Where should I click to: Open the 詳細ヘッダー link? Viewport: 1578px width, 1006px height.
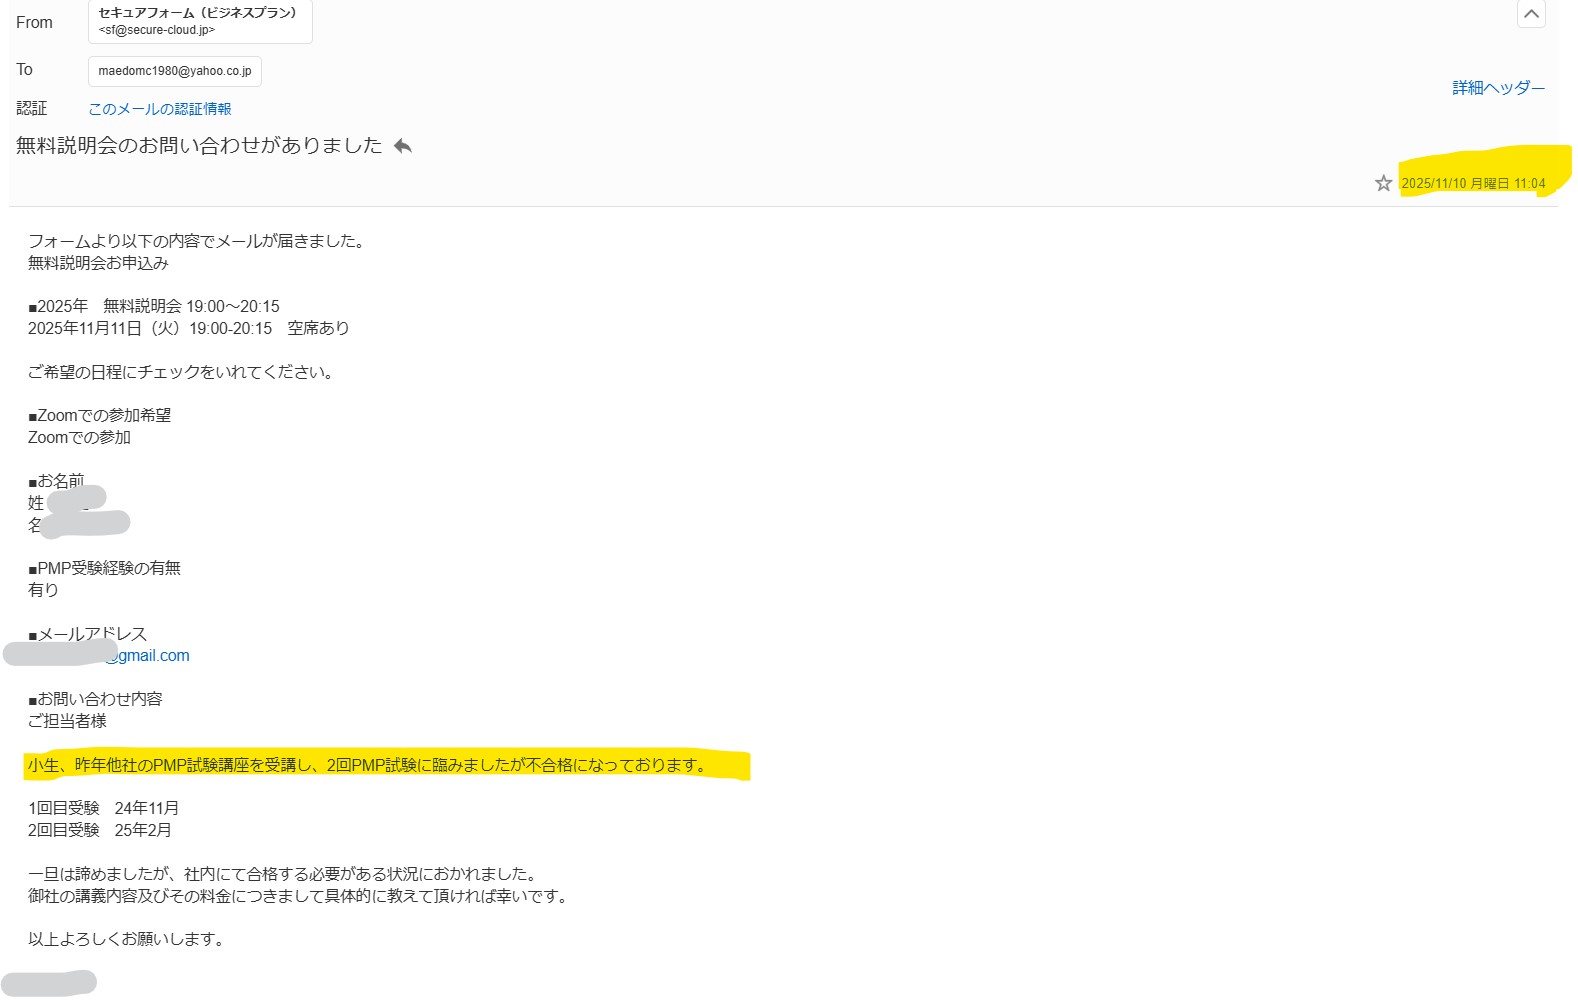1498,88
